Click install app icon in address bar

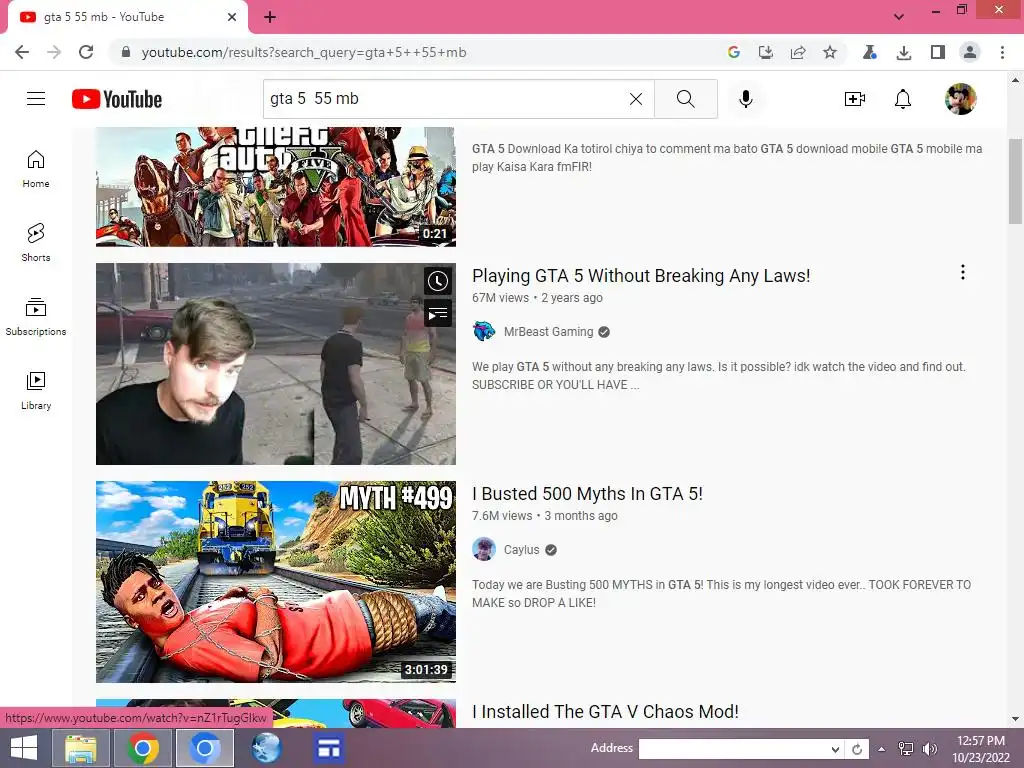[x=765, y=52]
